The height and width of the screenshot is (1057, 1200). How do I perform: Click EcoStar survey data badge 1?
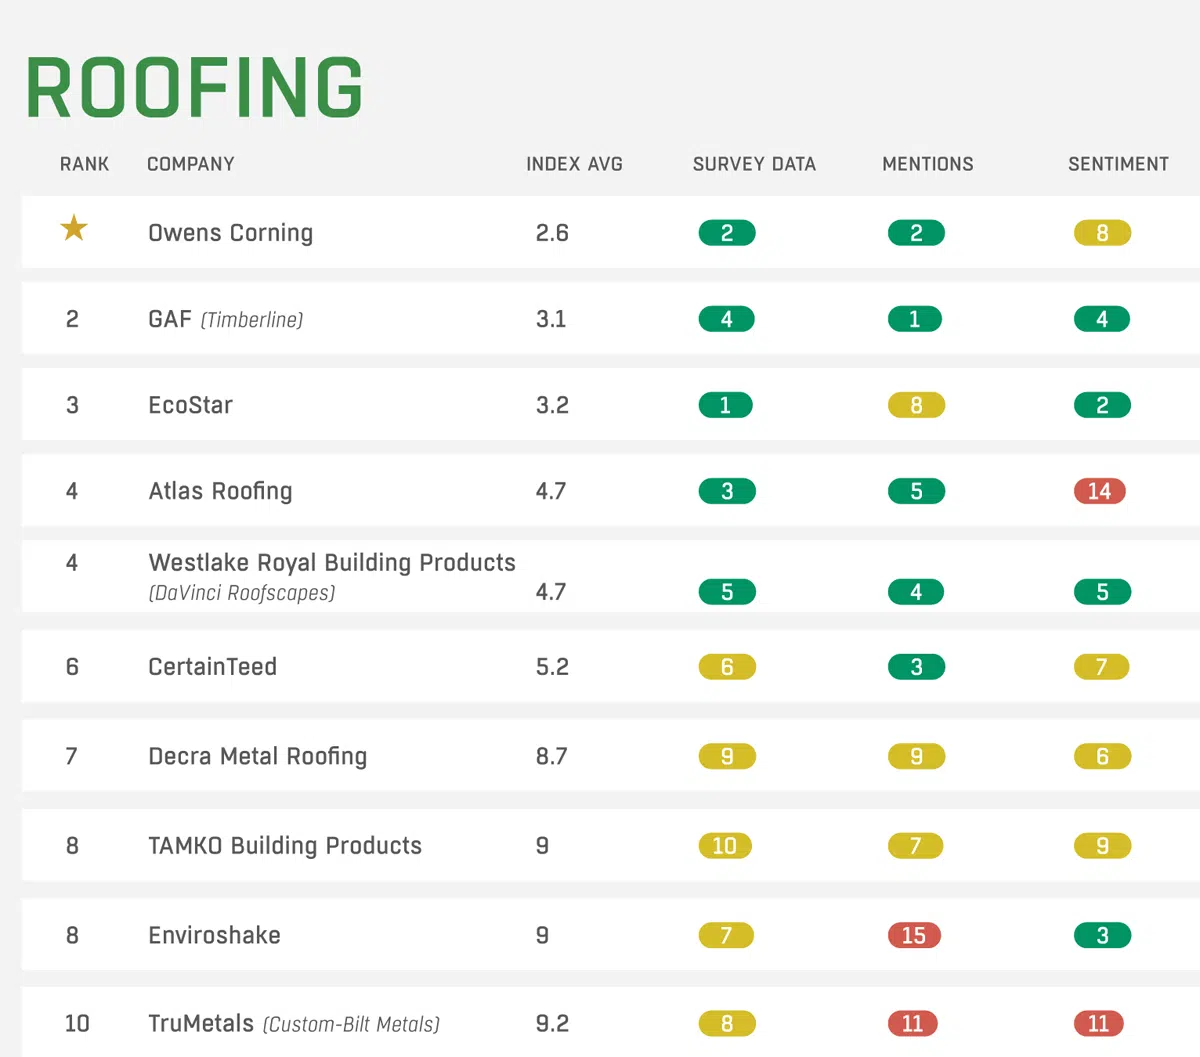(x=725, y=405)
